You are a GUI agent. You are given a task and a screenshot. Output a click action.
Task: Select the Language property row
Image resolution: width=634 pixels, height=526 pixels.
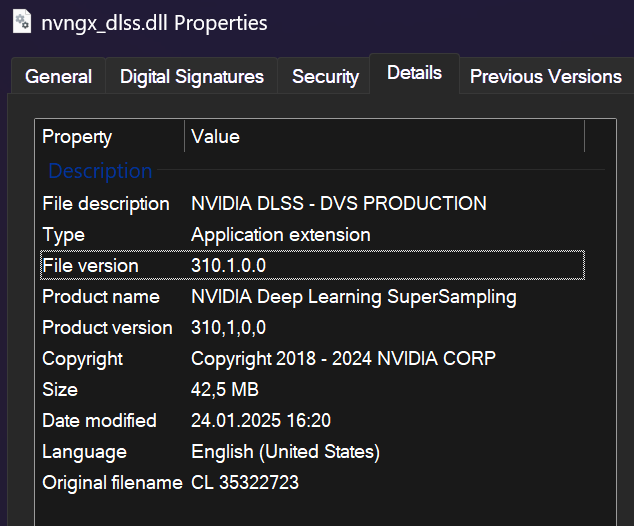click(84, 452)
